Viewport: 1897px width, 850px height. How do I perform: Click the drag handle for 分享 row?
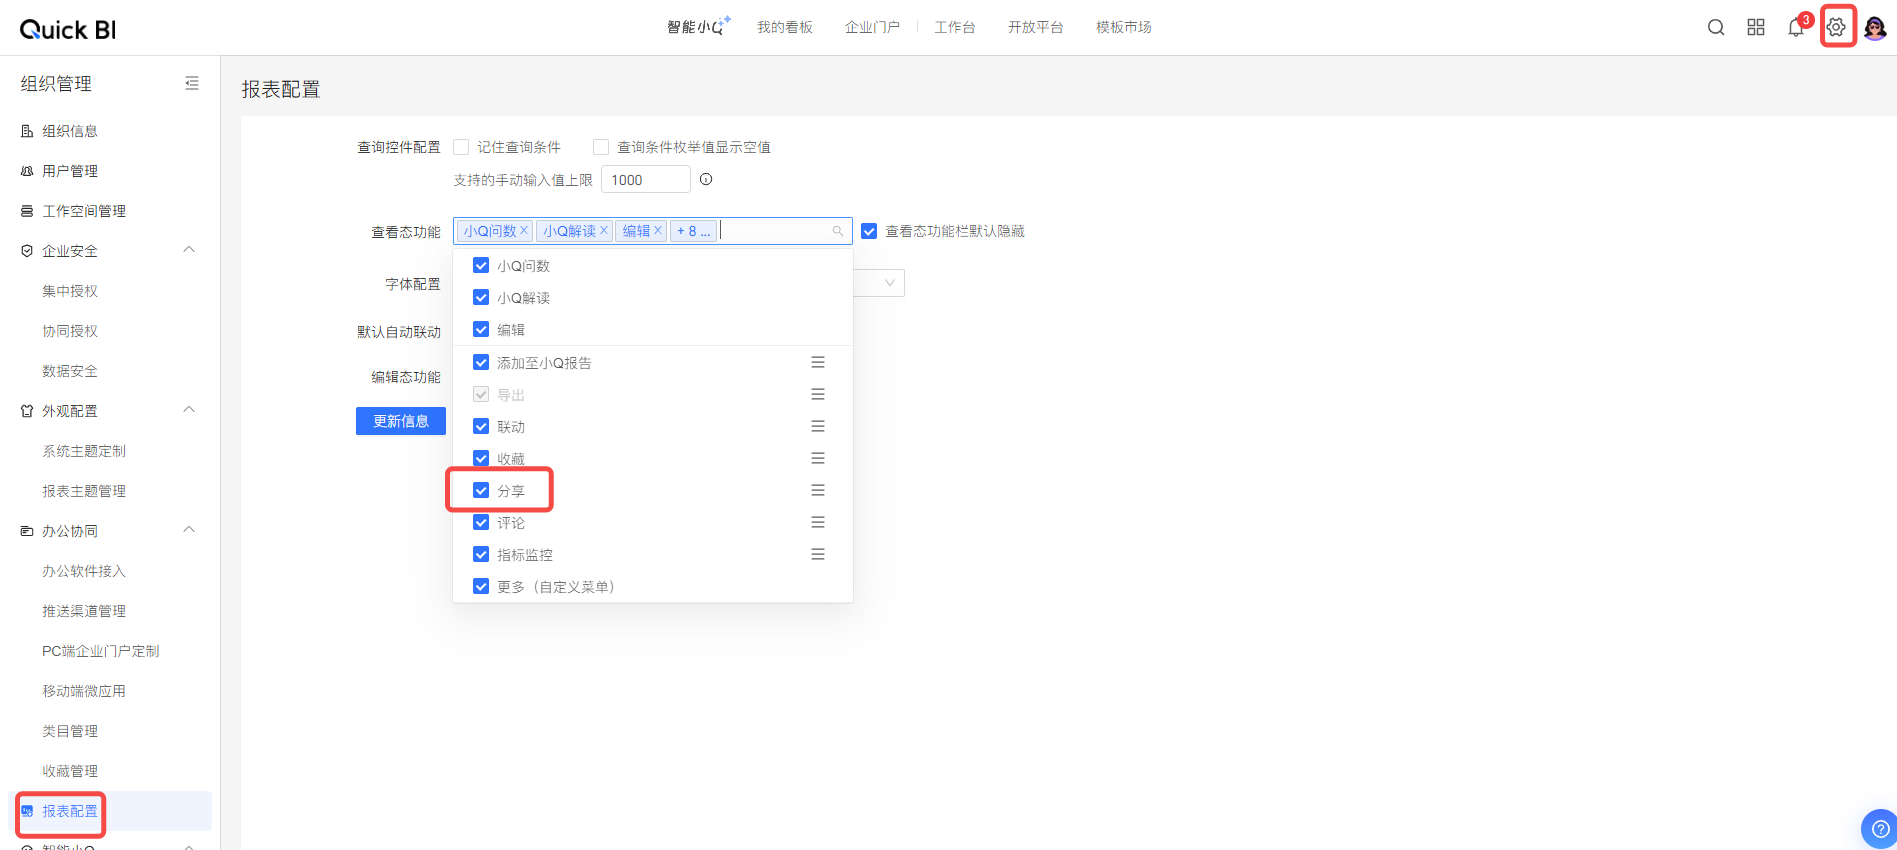tap(818, 490)
